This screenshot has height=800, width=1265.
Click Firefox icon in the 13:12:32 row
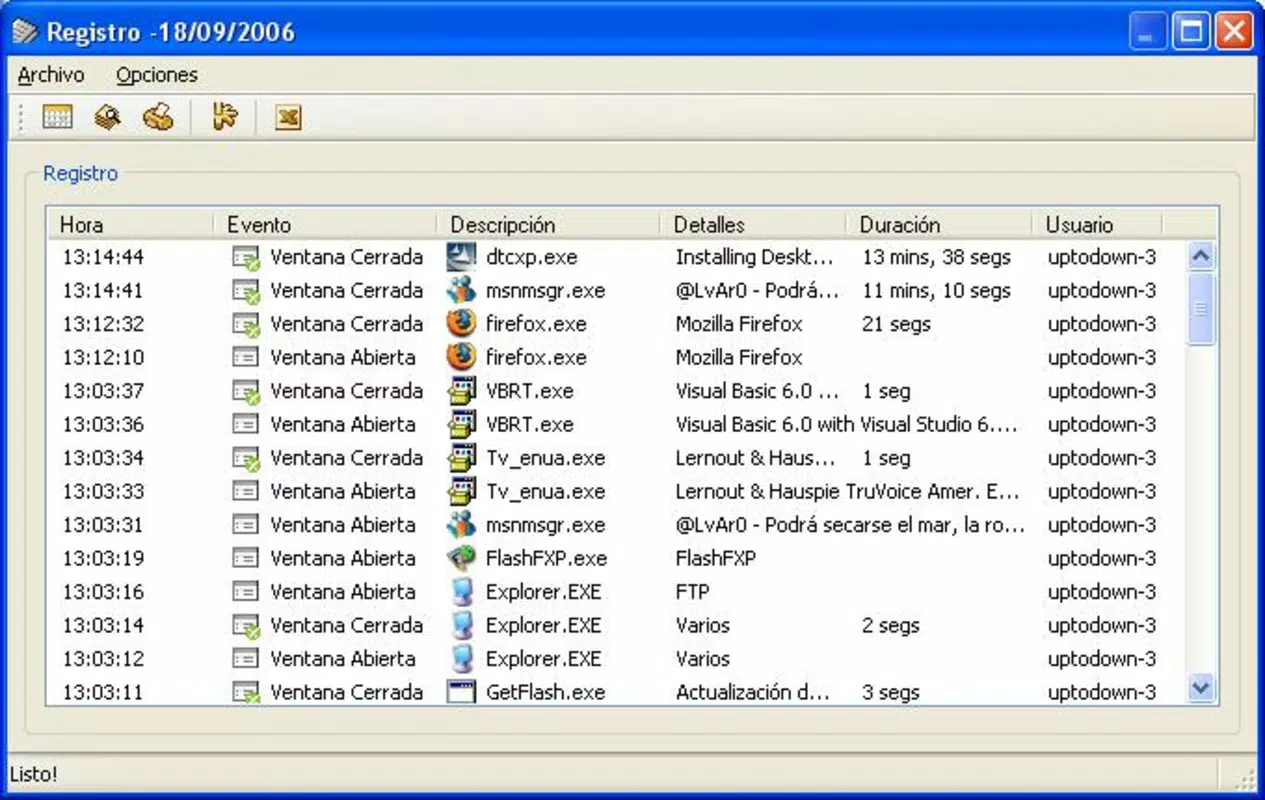coord(461,324)
